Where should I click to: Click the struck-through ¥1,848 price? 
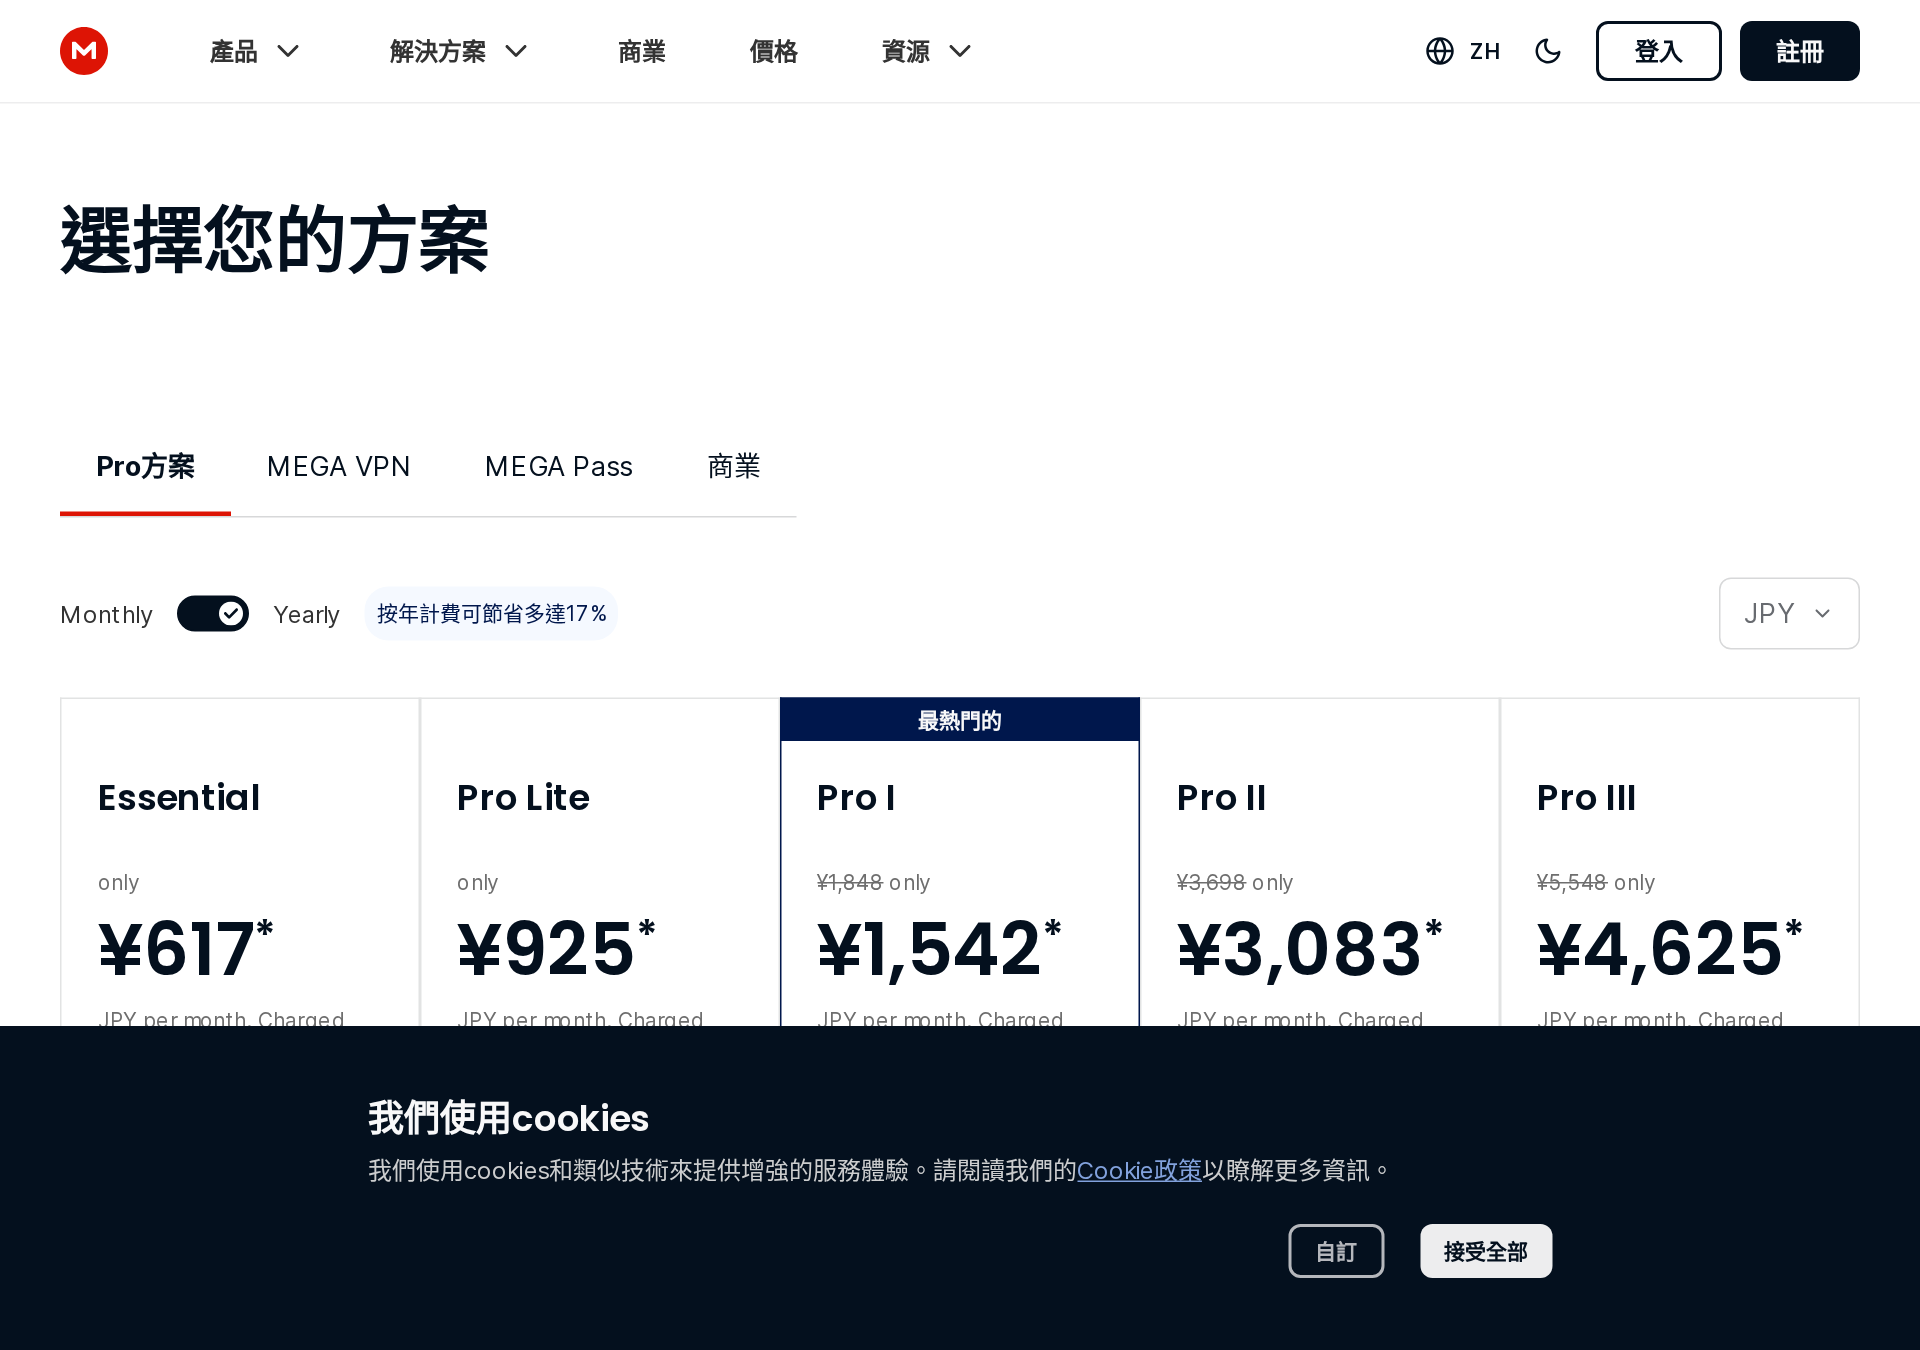[x=850, y=882]
